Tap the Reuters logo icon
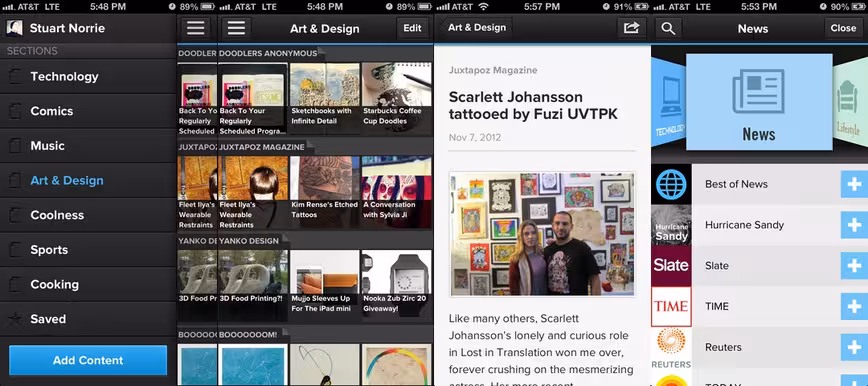This screenshot has height=386, width=868. point(671,348)
